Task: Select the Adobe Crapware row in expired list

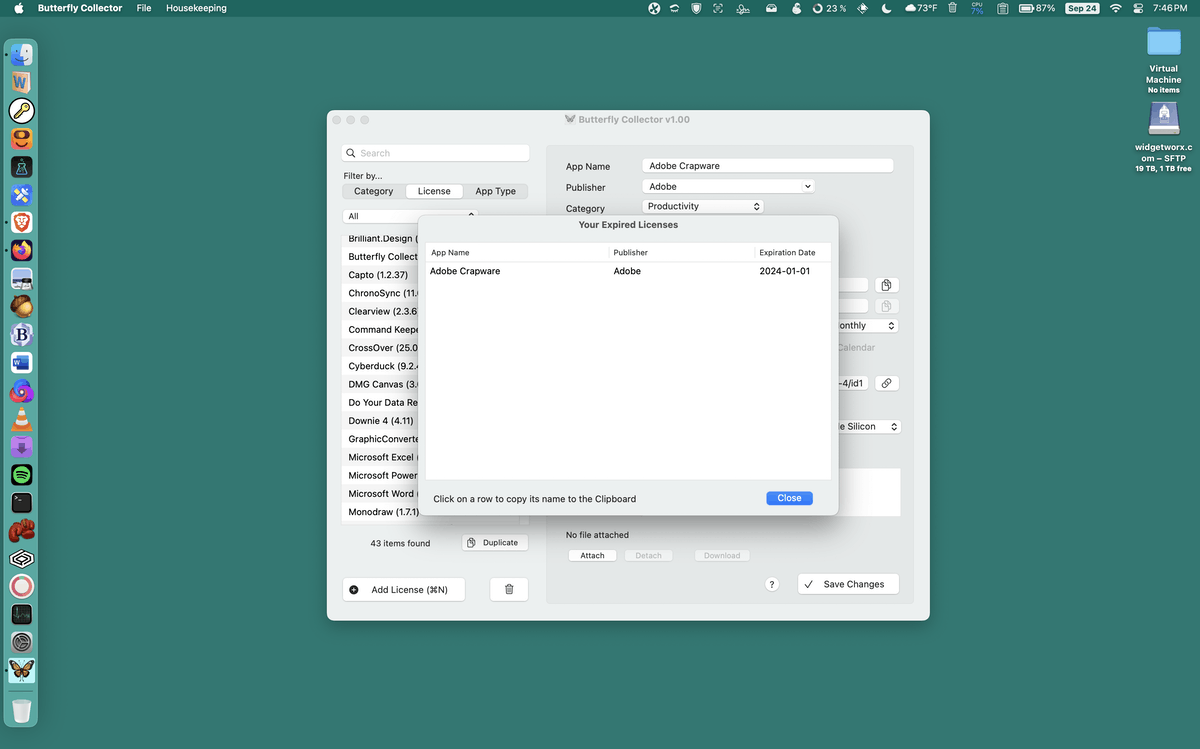Action: click(628, 271)
